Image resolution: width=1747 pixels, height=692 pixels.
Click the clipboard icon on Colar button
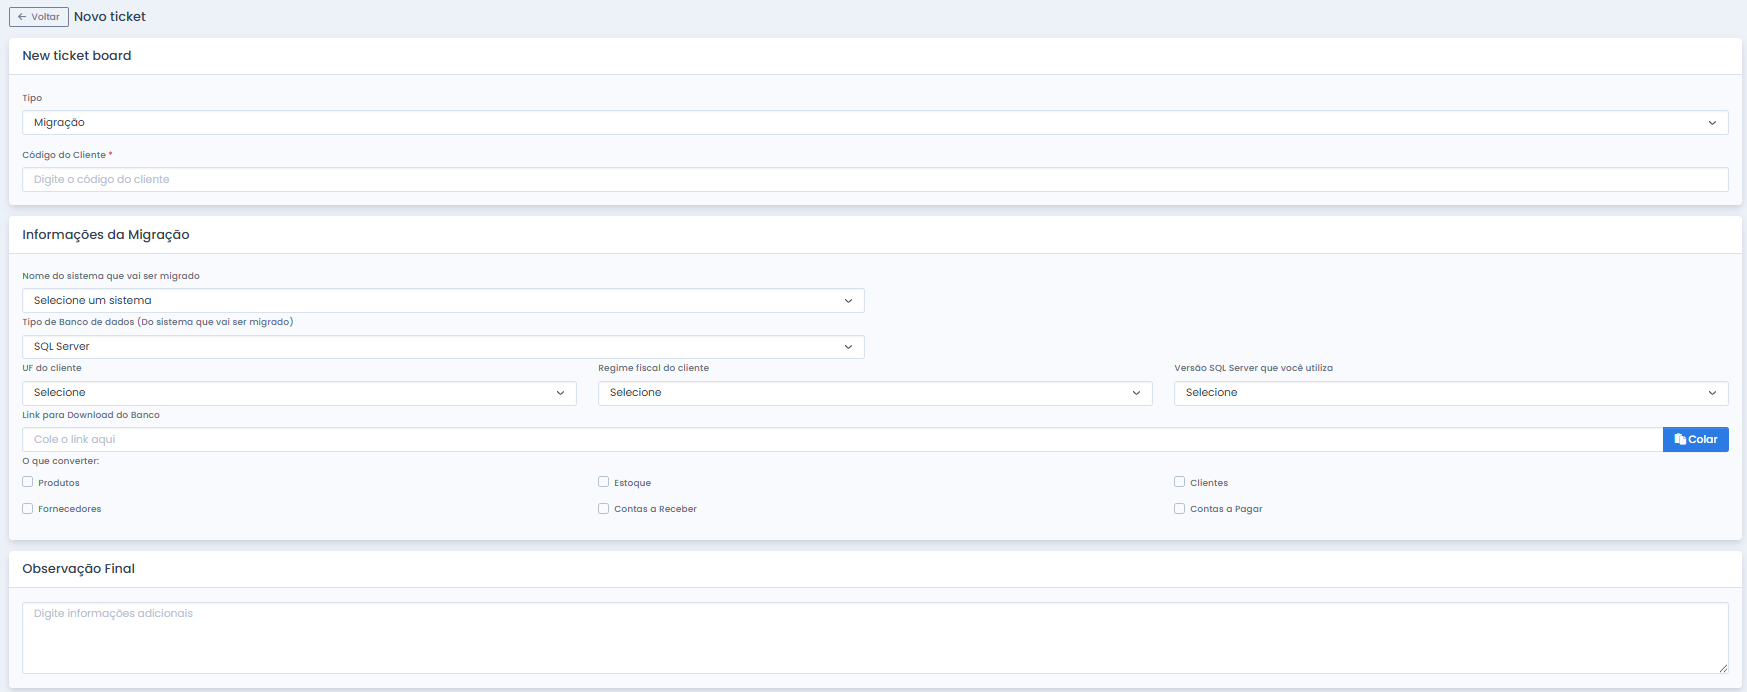[1680, 439]
